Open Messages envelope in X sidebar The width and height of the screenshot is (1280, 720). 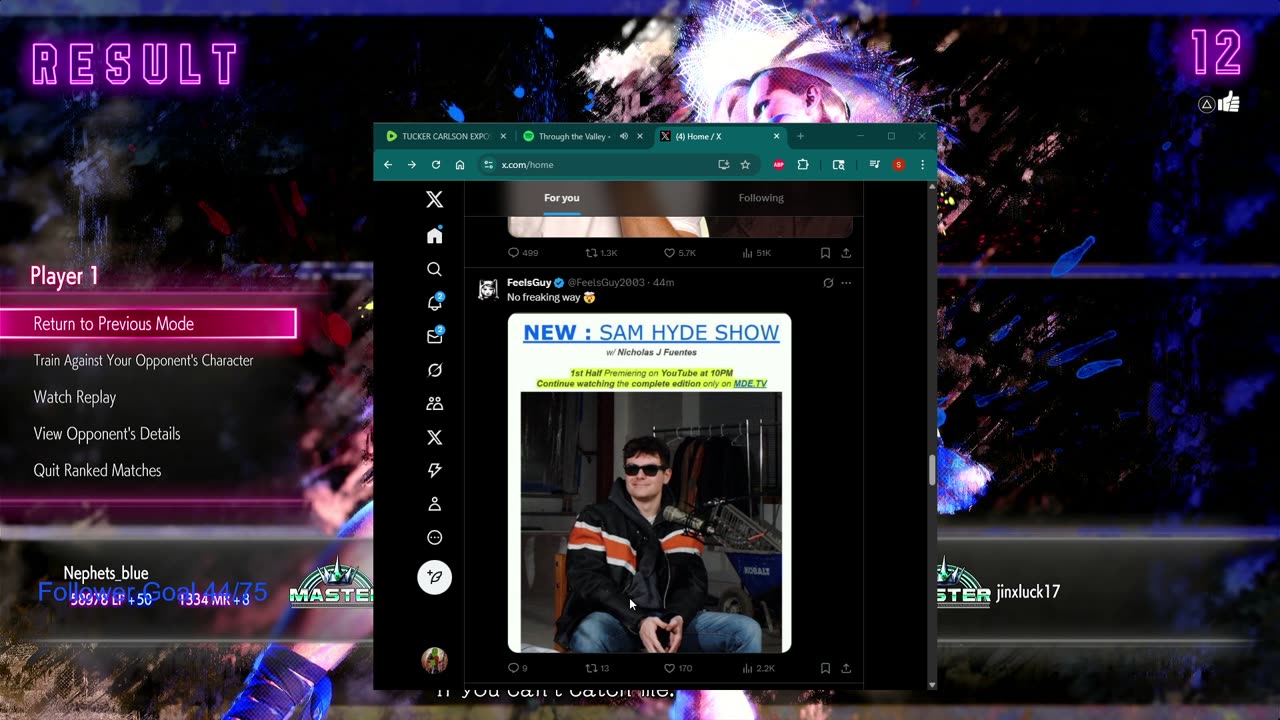click(434, 336)
